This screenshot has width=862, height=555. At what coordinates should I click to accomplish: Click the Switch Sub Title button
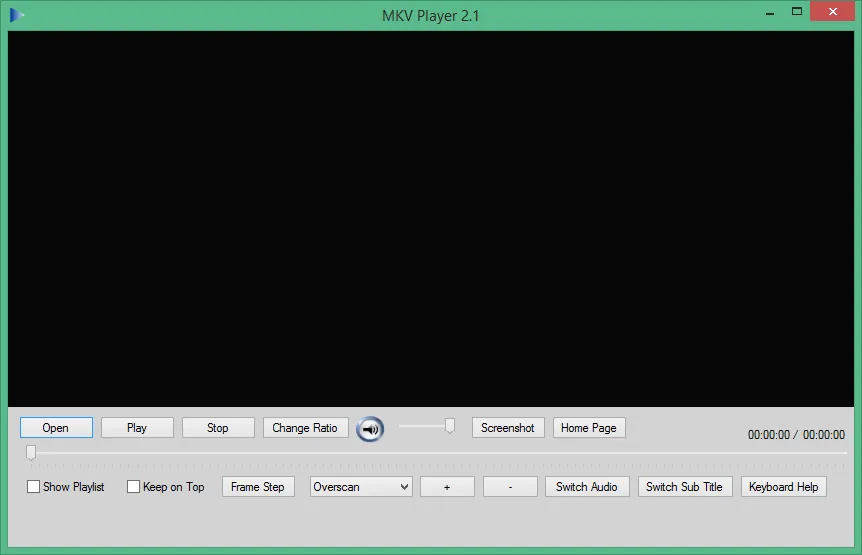(684, 487)
